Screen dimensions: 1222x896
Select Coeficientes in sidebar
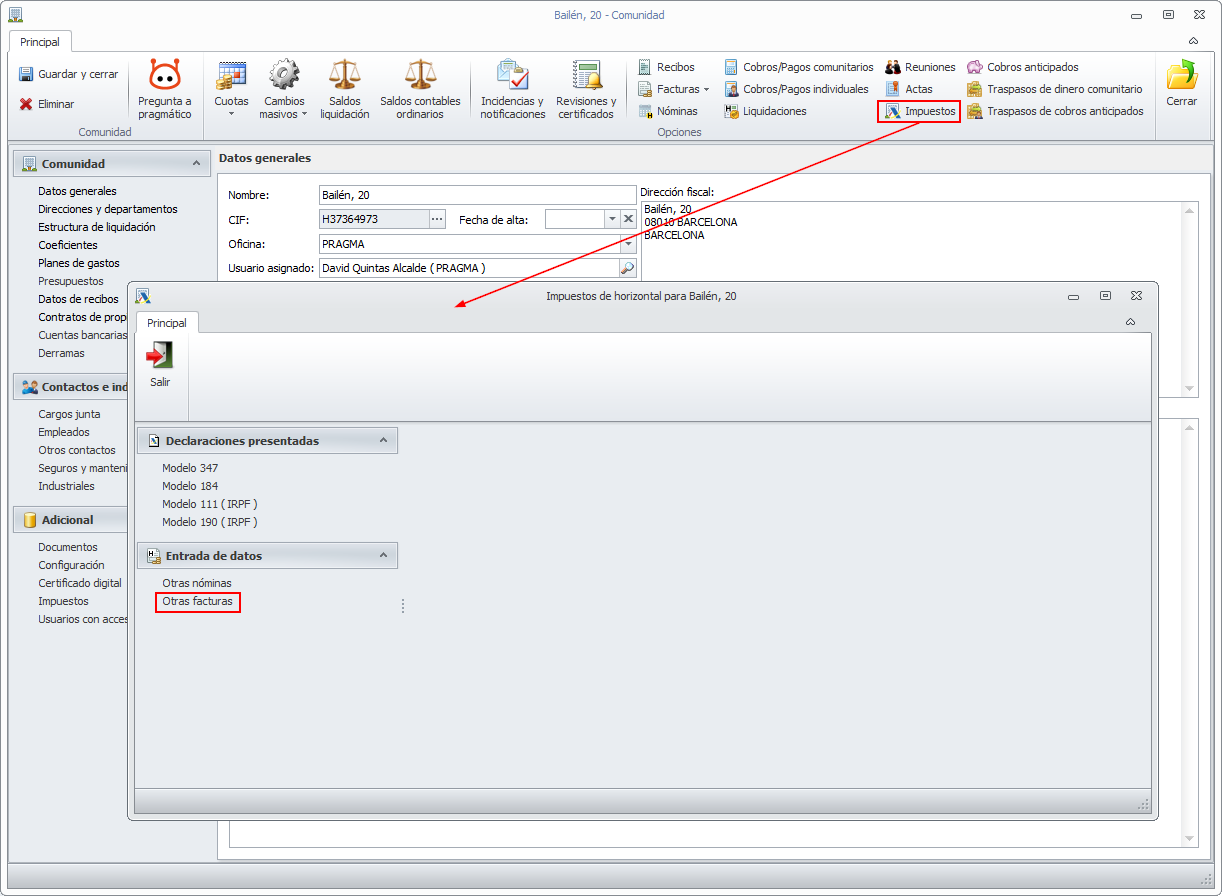[68, 245]
